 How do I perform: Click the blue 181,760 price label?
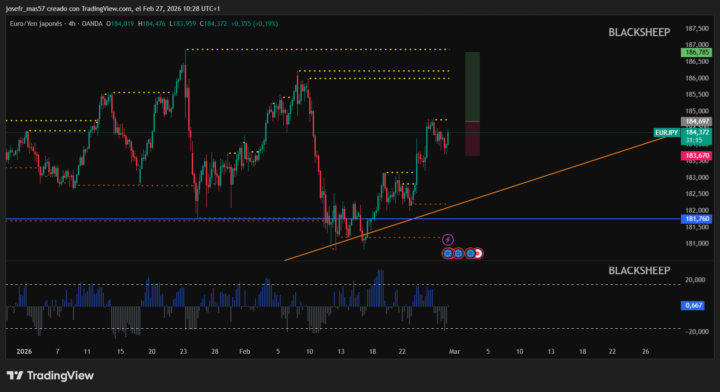pos(696,219)
